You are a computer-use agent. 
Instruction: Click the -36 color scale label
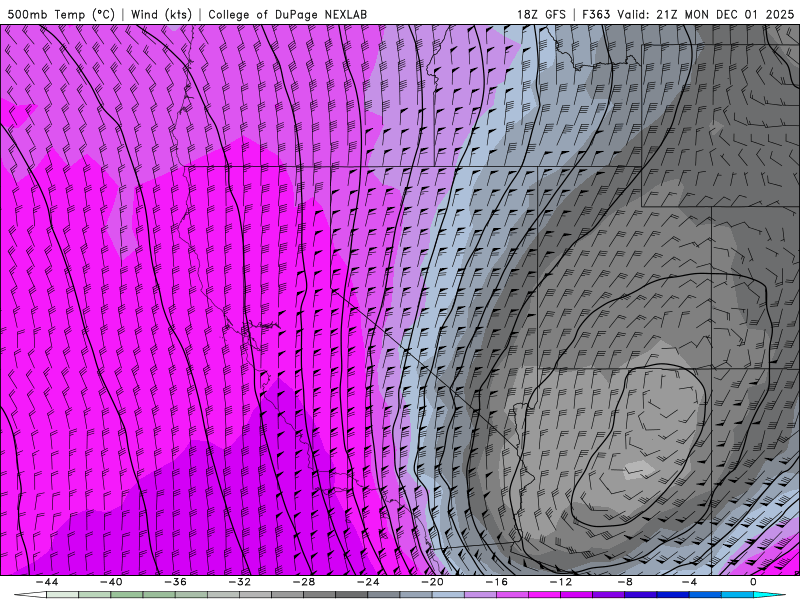(x=175, y=582)
